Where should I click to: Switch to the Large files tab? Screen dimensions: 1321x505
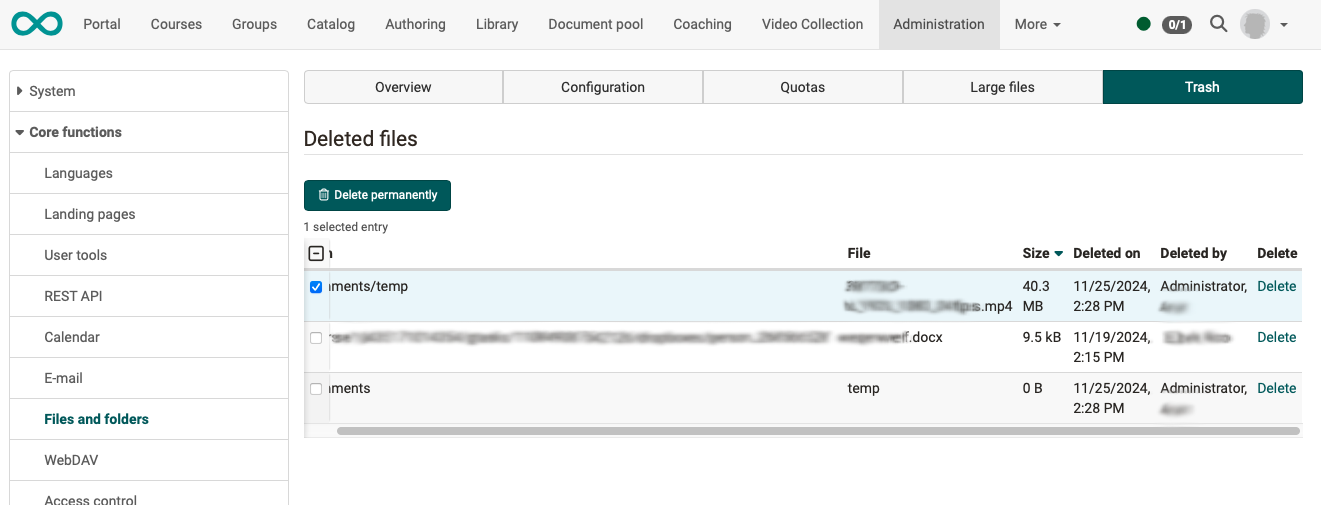click(x=1002, y=87)
